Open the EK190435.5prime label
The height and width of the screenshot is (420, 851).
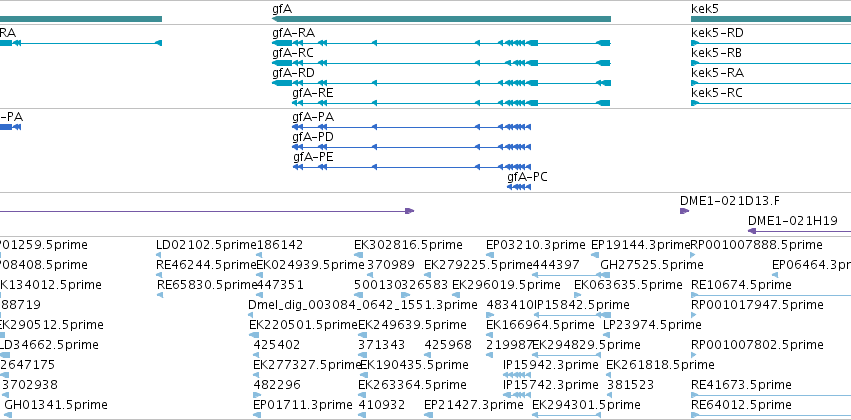tap(414, 365)
